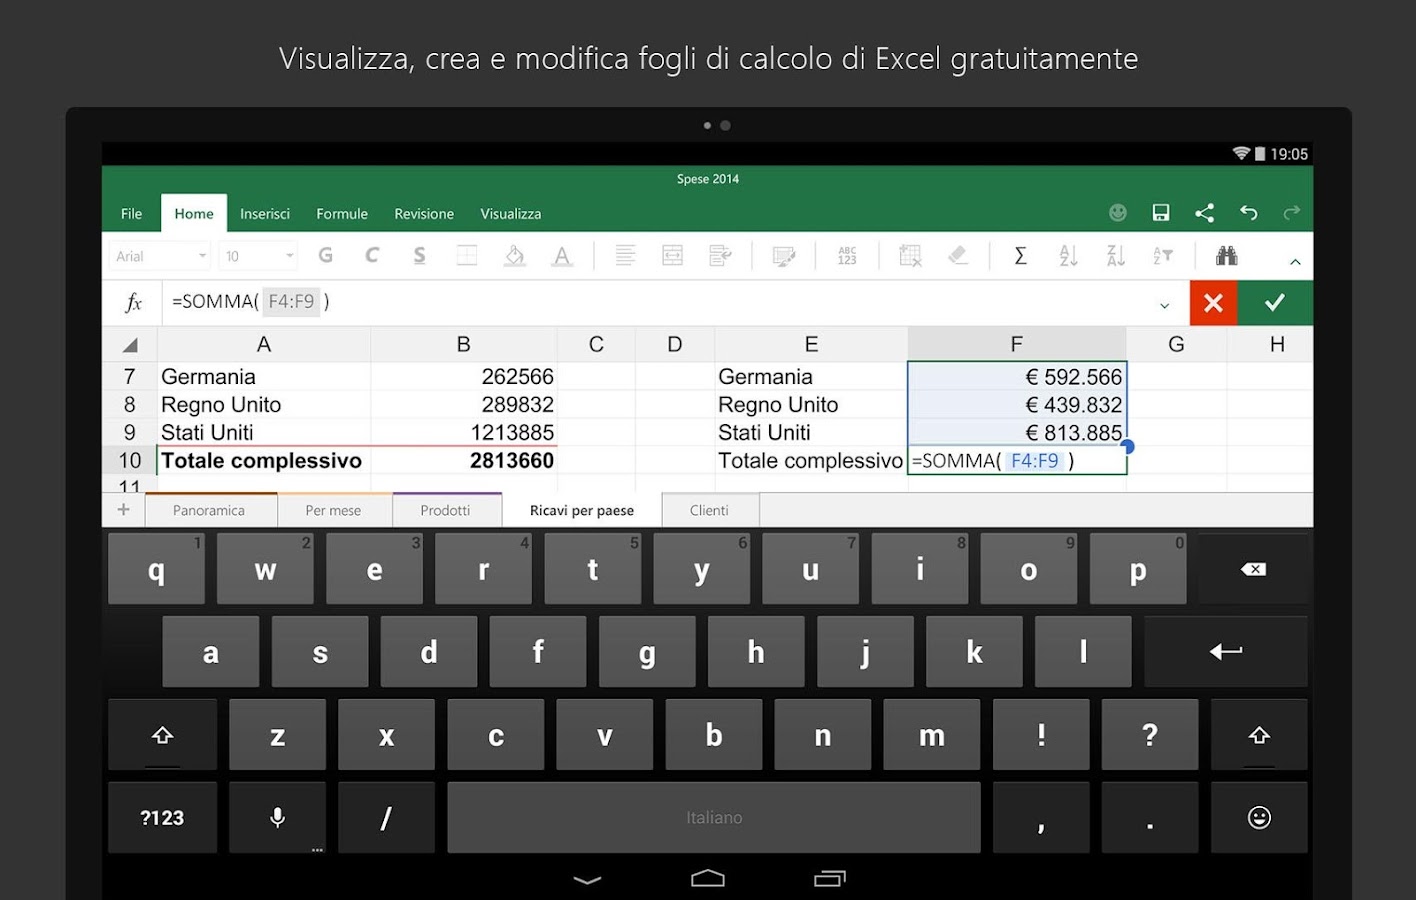1416x900 pixels.
Task: Tap the filter icon
Action: (1163, 256)
